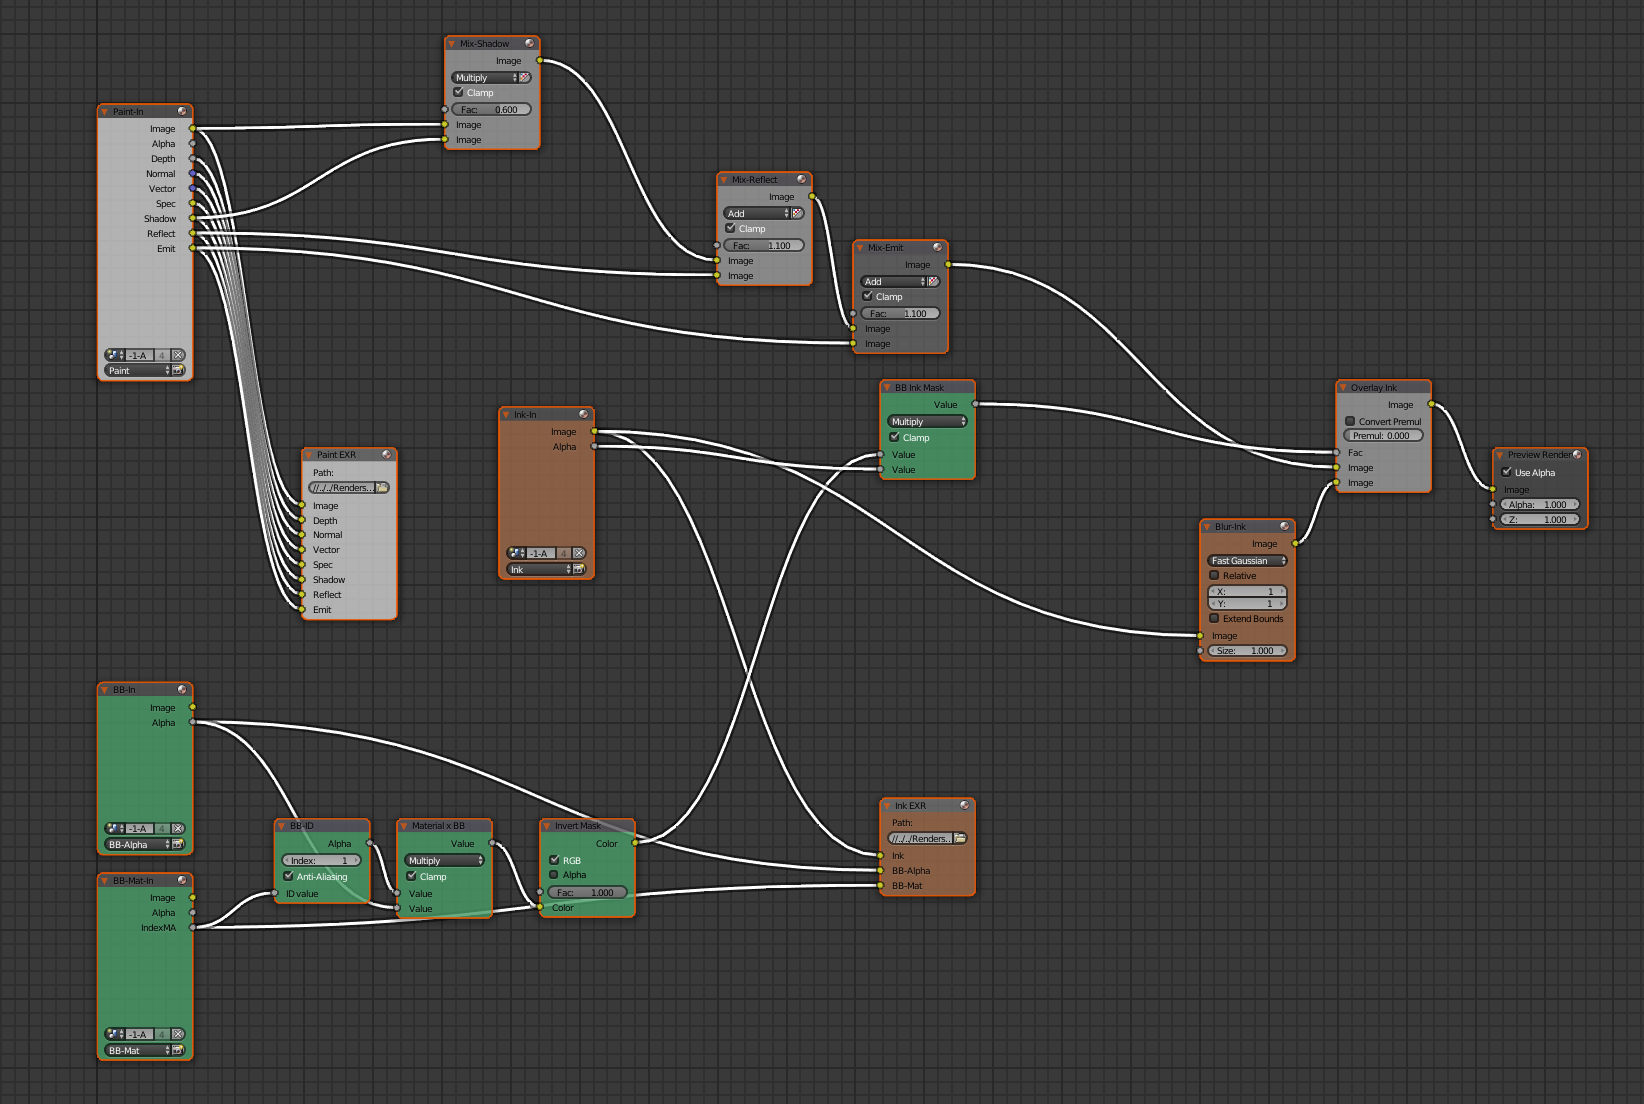The height and width of the screenshot is (1104, 1644).
Task: Enable Extend Bounds in Blur-Ink node
Action: click(x=1214, y=618)
